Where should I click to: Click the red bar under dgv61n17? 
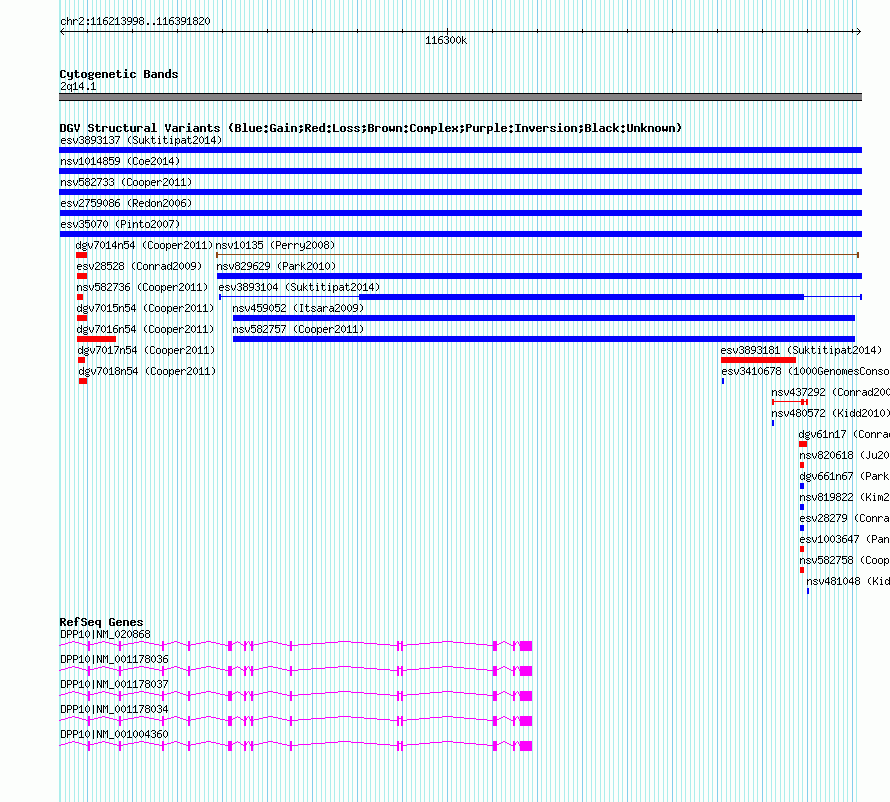pyautogui.click(x=803, y=444)
